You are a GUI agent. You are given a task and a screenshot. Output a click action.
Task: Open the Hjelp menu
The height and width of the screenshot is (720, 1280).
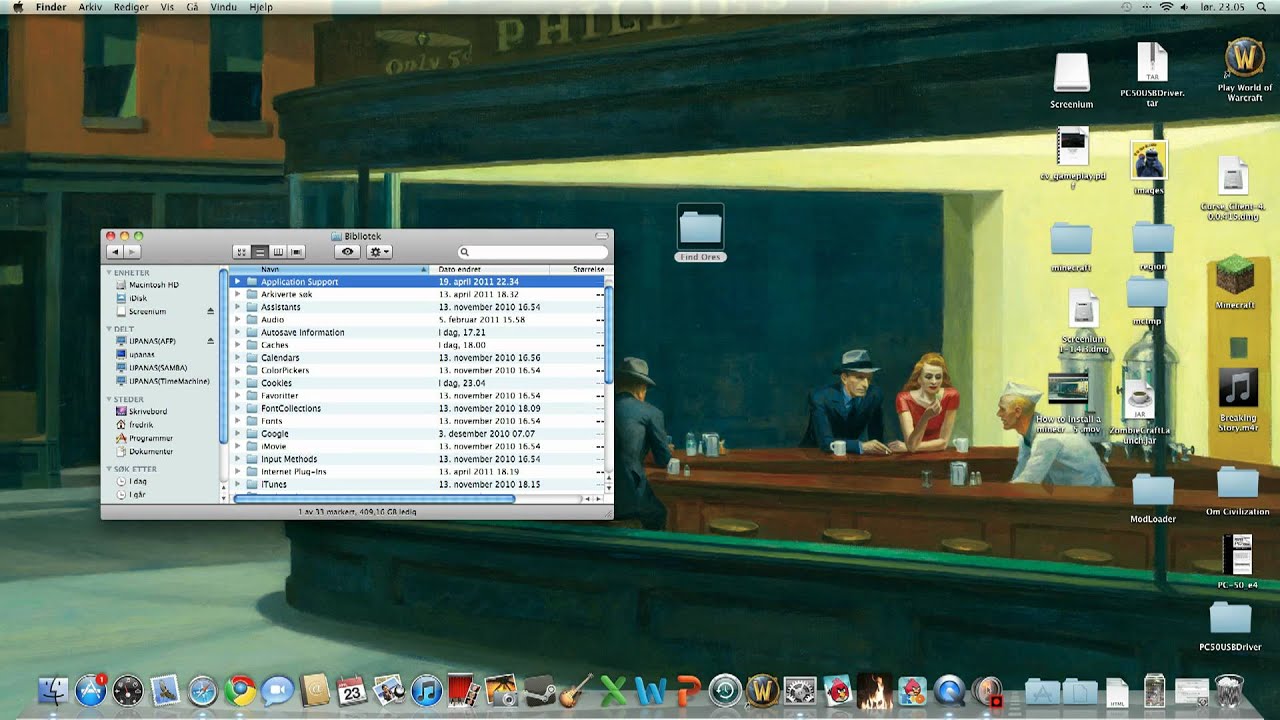pos(260,7)
